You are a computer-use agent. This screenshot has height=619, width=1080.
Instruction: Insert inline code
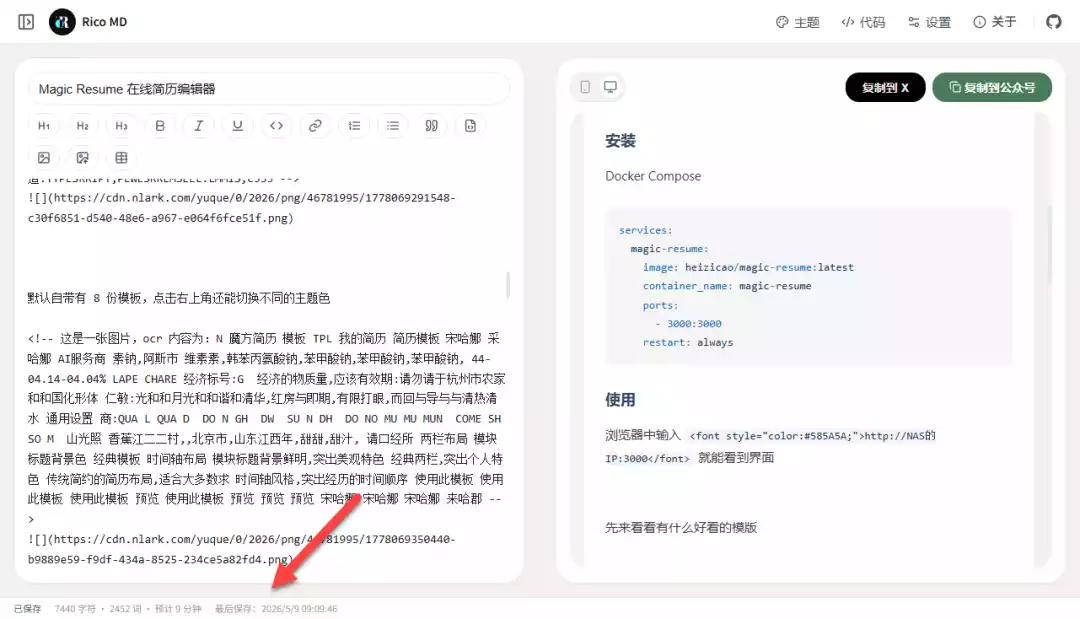[276, 126]
